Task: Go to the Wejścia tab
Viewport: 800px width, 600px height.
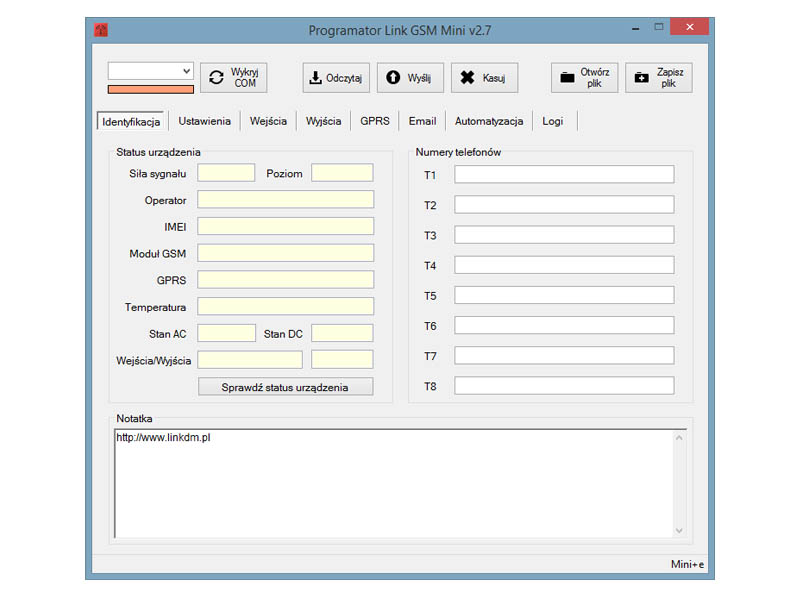Action: 268,121
